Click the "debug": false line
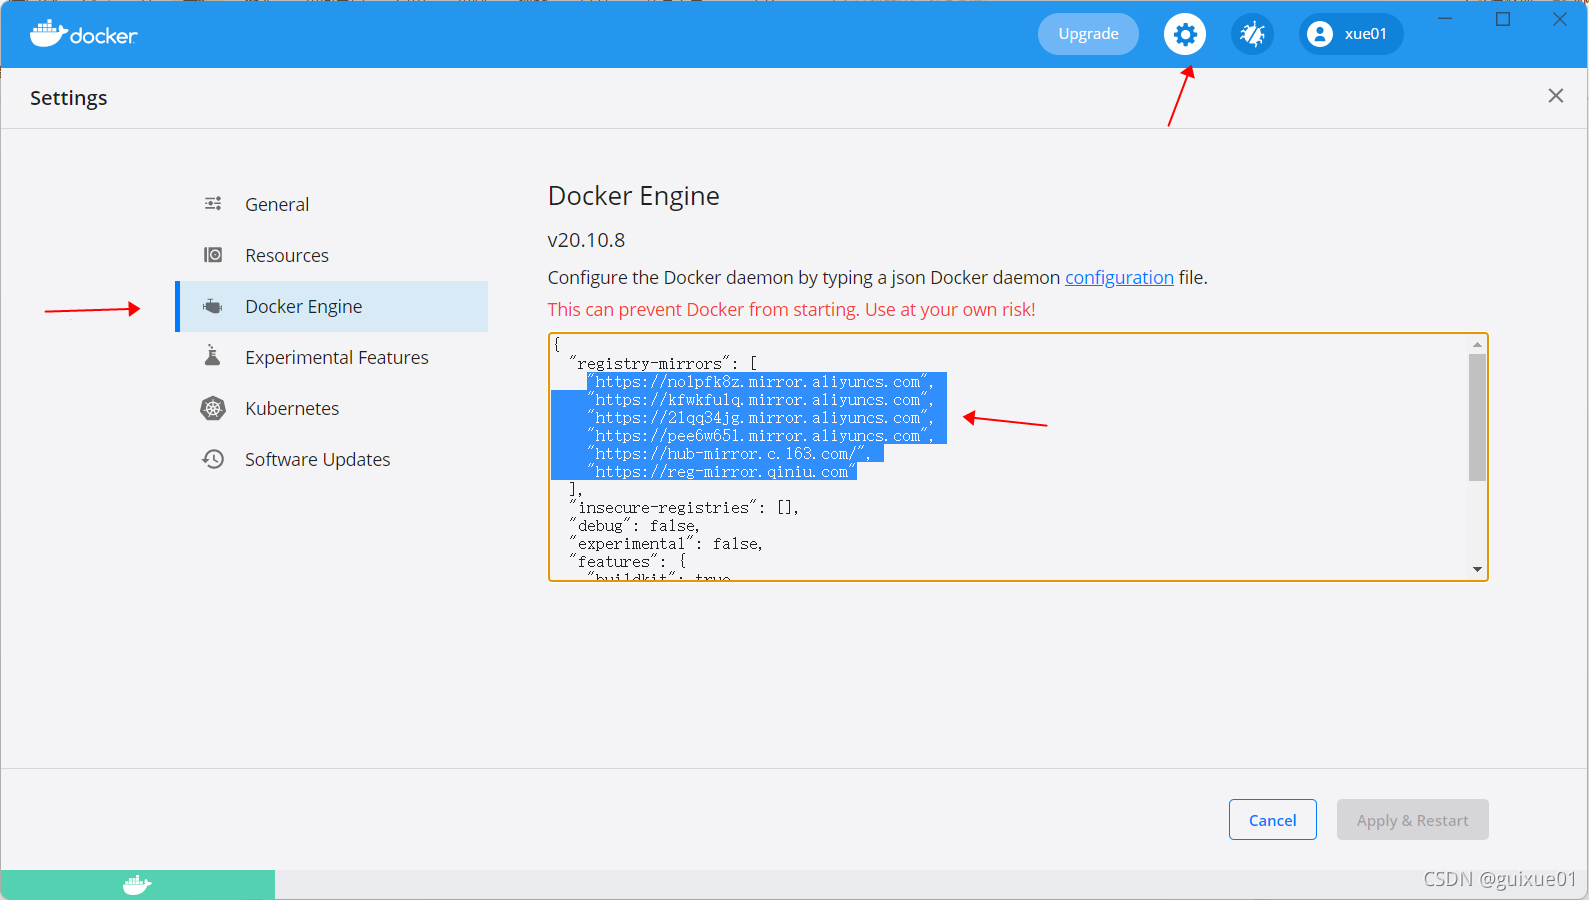1589x900 pixels. [634, 526]
